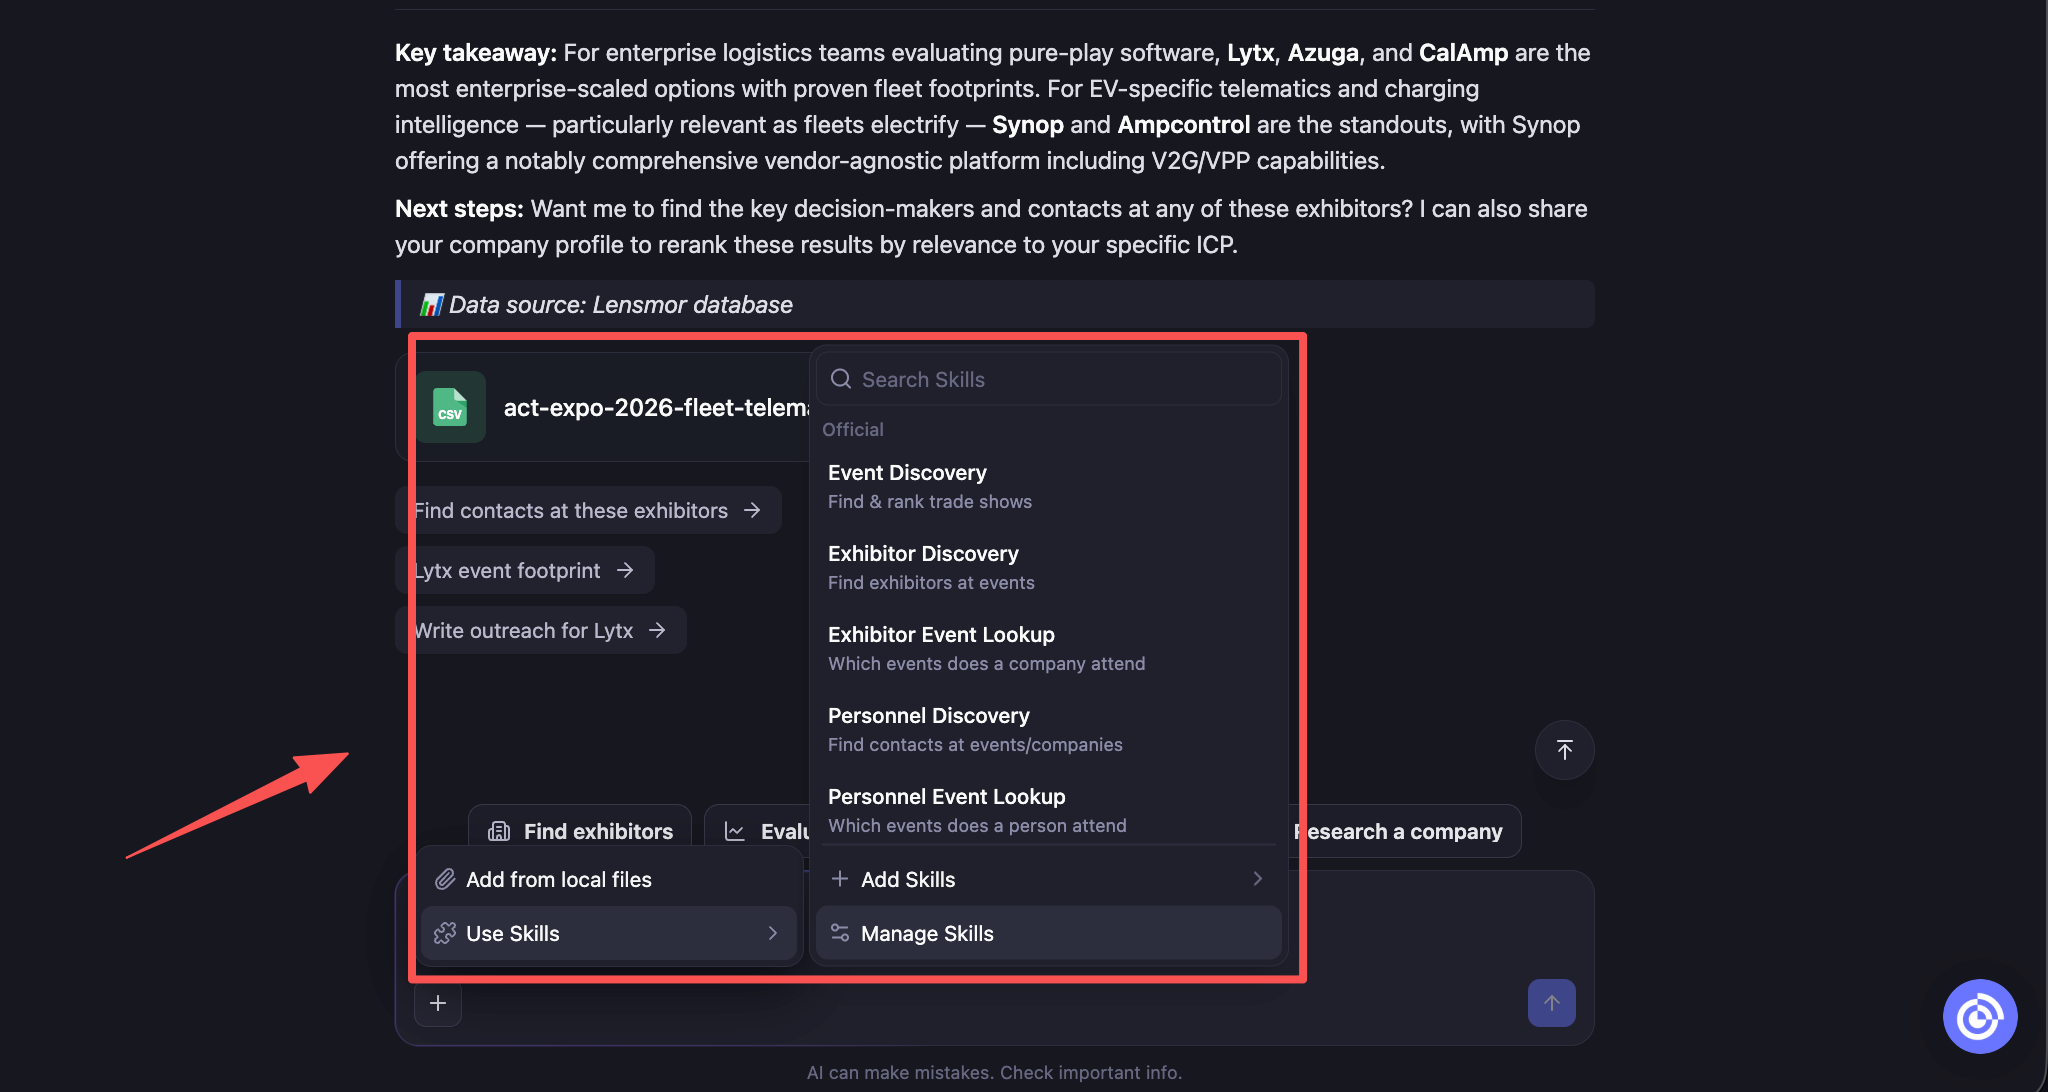Click the paperclip icon for local files
The height and width of the screenshot is (1092, 2048).
(445, 879)
